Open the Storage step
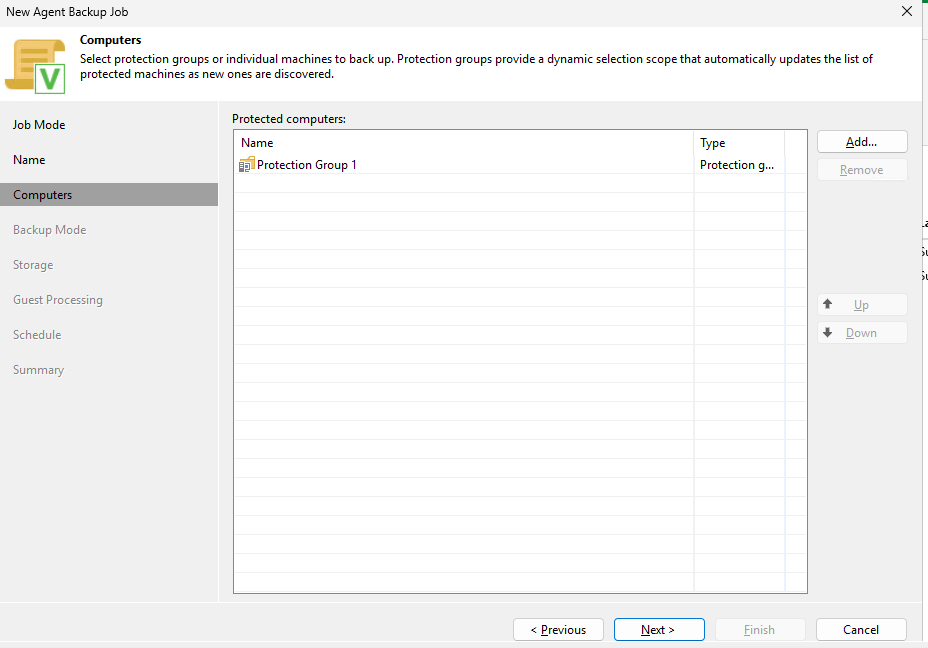 tap(33, 265)
